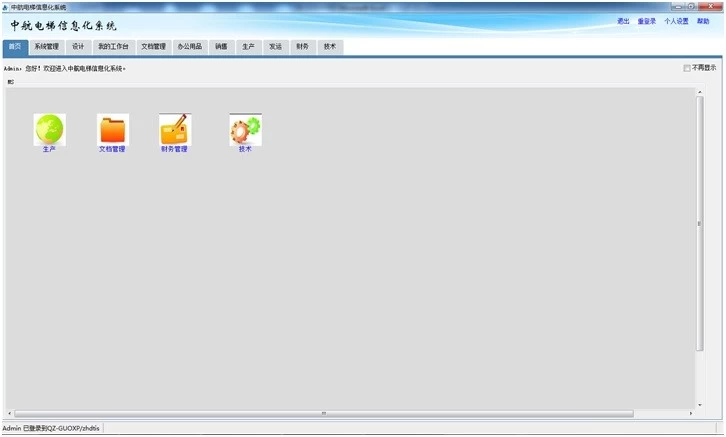Open the 文档管理 orange folder icon
The width and height of the screenshot is (726, 437).
[x=112, y=130]
